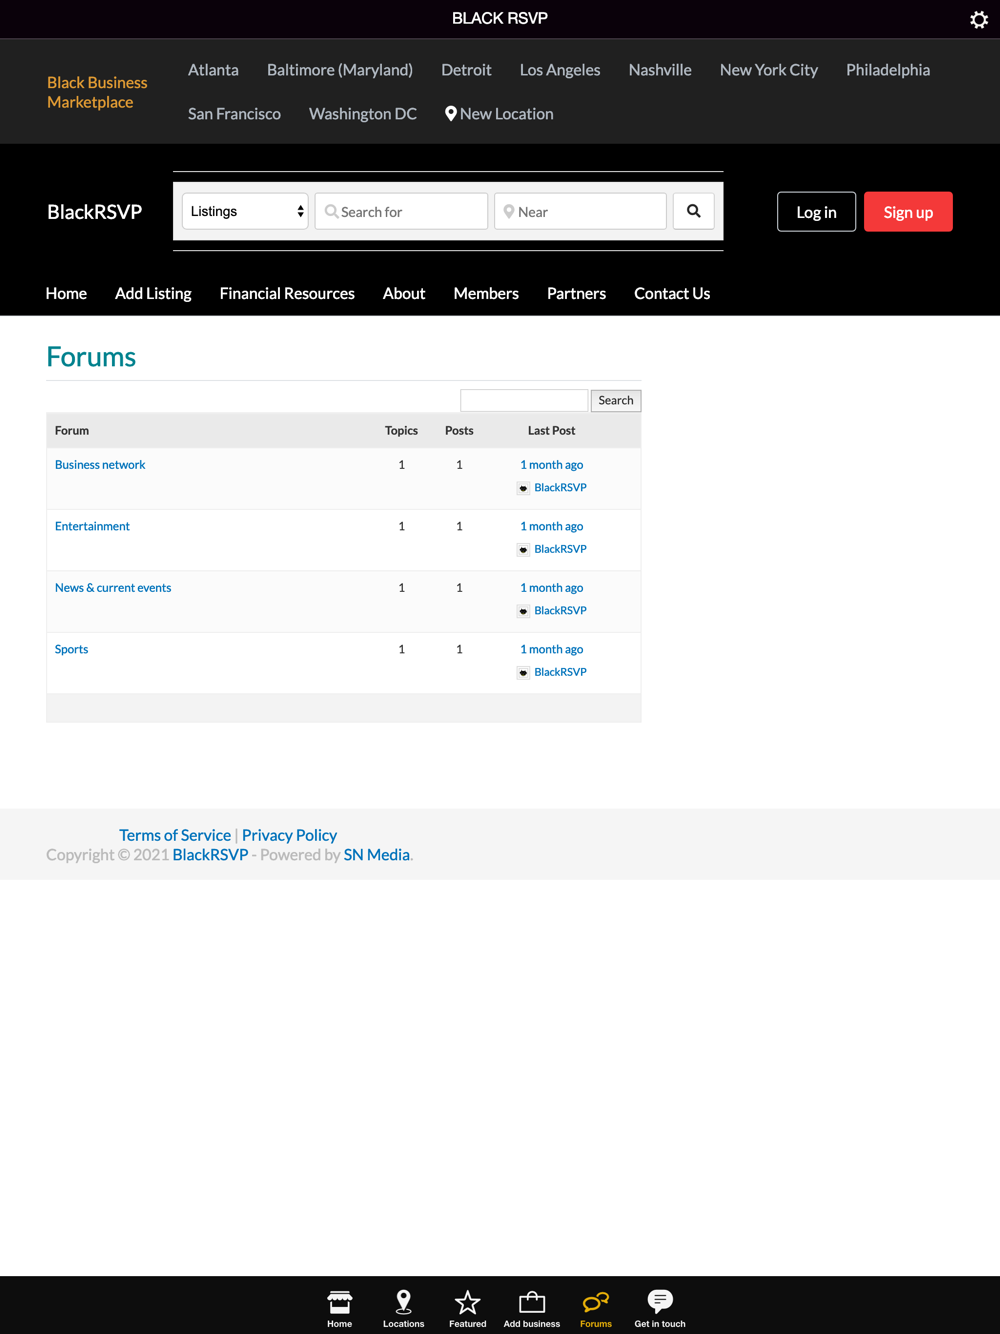1000x1334 pixels.
Task: Open the Business network forum
Action: point(100,465)
